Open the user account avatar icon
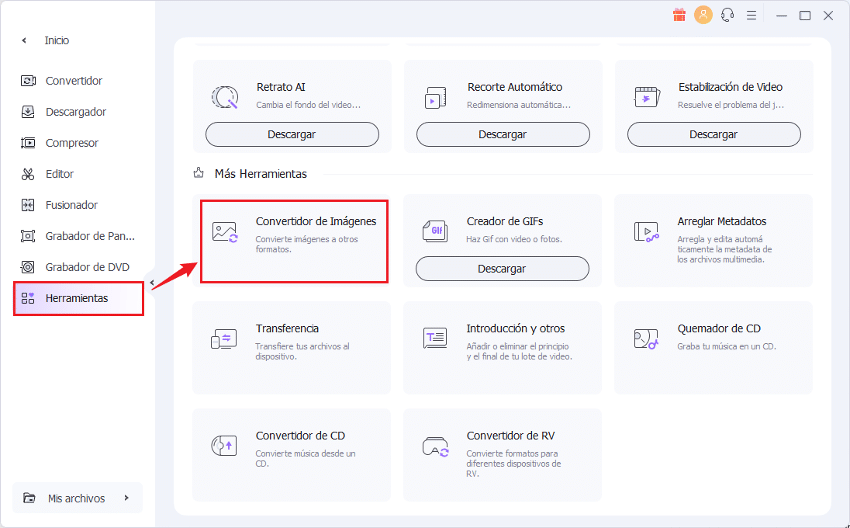The height and width of the screenshot is (528, 850). point(703,15)
